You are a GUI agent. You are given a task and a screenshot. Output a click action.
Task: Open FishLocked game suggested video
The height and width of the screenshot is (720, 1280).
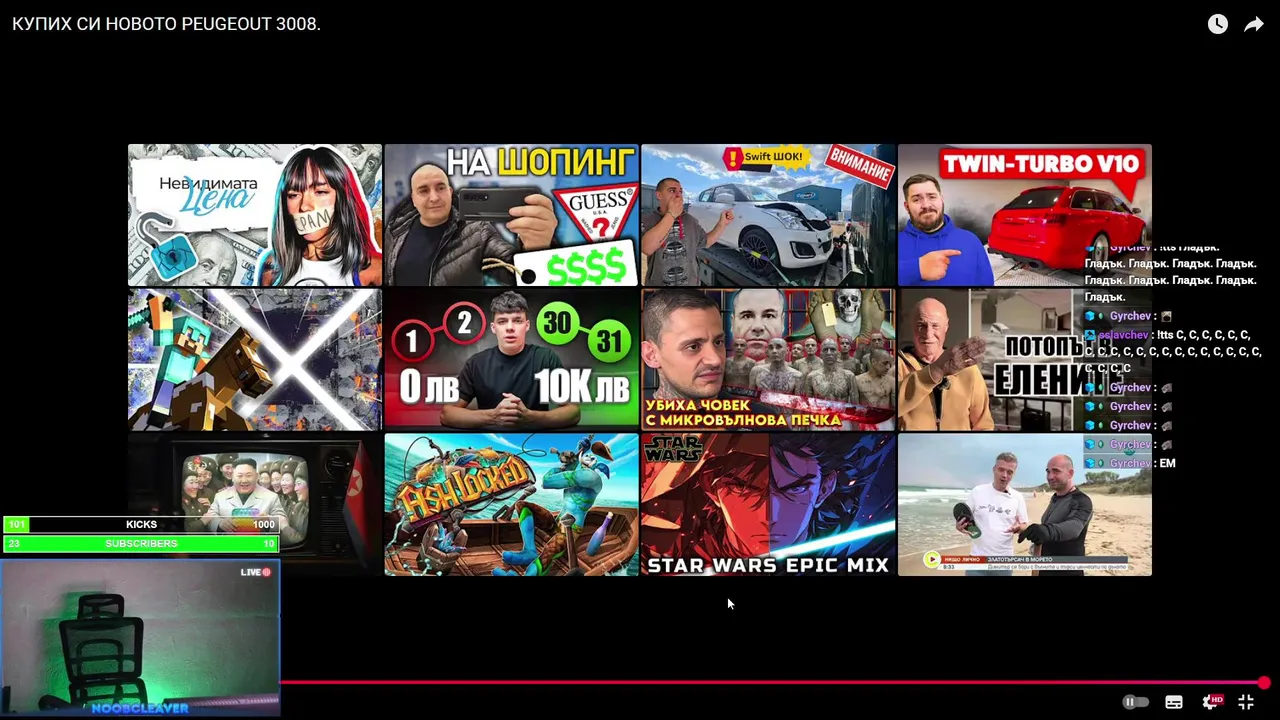point(511,504)
